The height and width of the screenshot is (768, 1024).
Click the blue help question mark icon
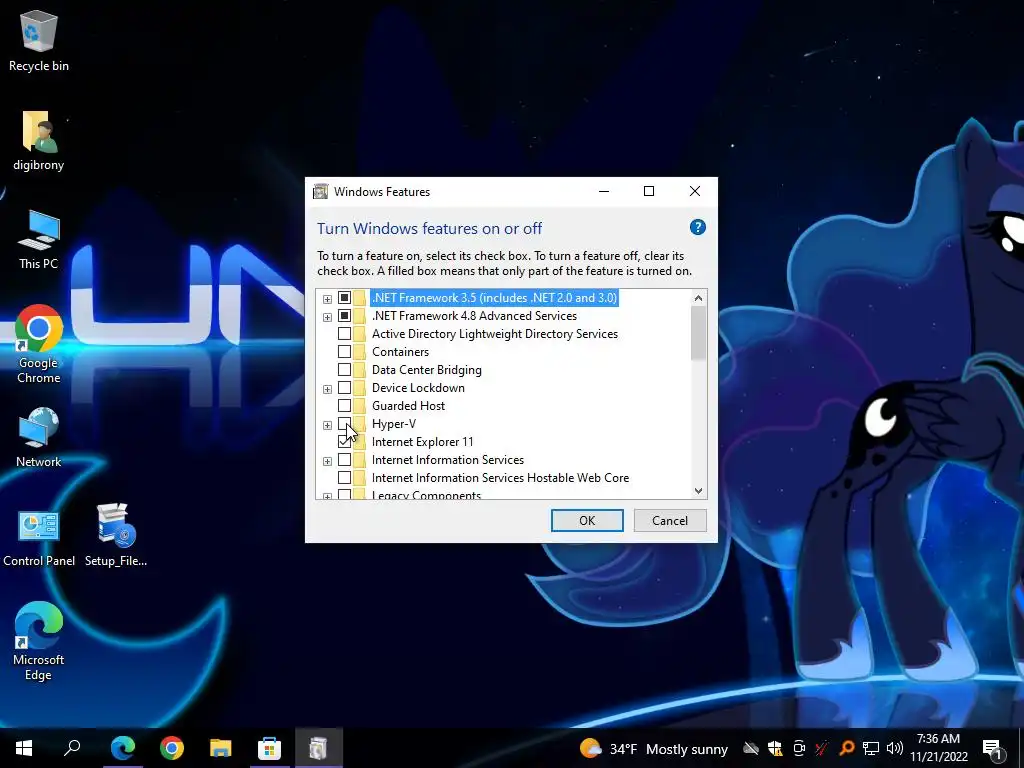(697, 227)
